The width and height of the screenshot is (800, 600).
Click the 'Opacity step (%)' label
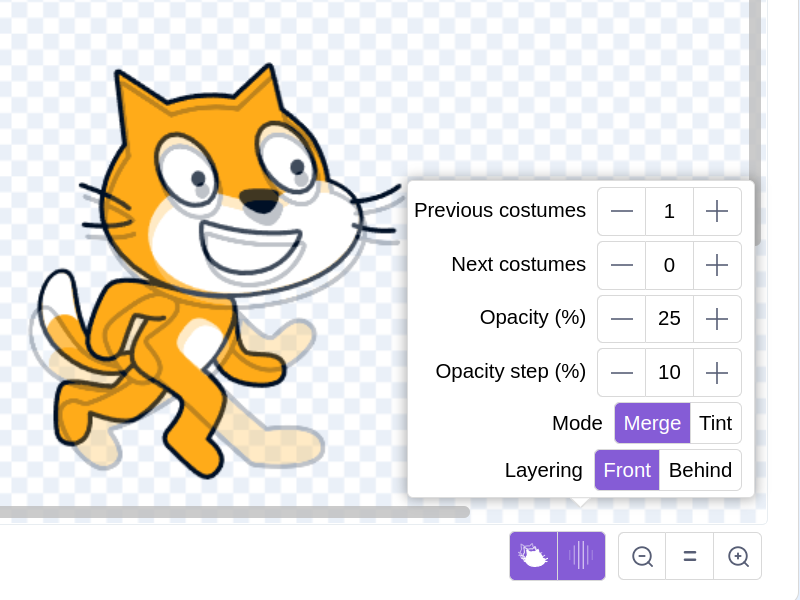pyautogui.click(x=511, y=371)
